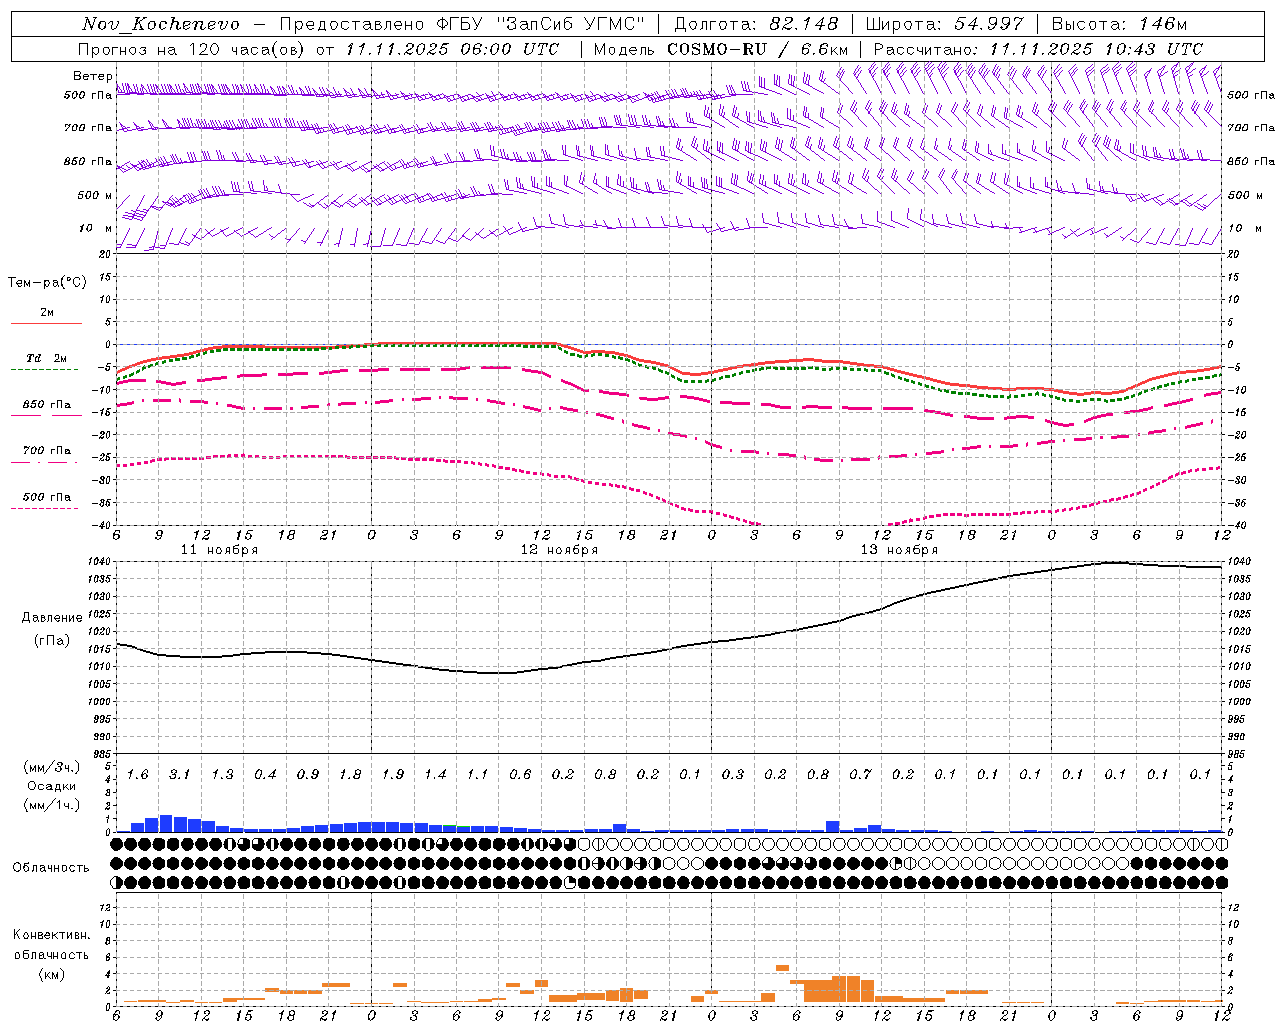The height and width of the screenshot is (1024, 1280).
Task: Click the provider text ФГБУ "ЗапСиб УГМС"
Action: 541,24
